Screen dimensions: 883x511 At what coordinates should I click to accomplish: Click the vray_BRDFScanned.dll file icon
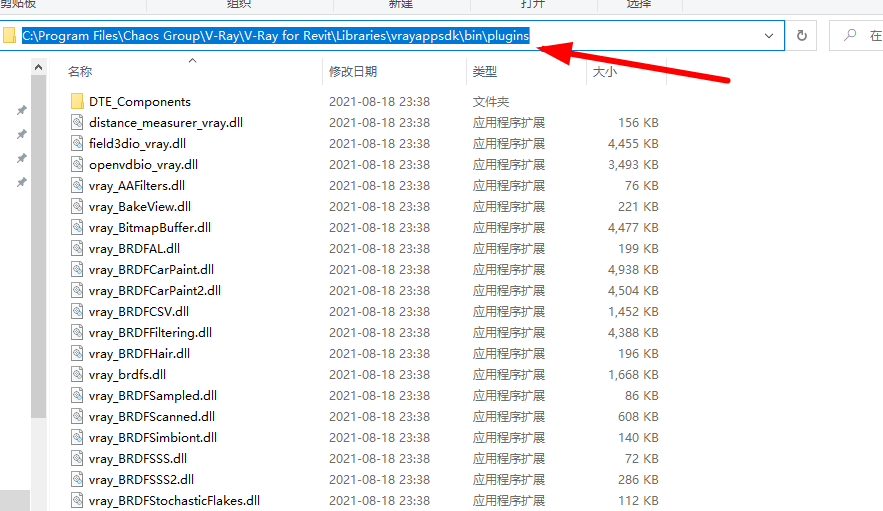78,416
